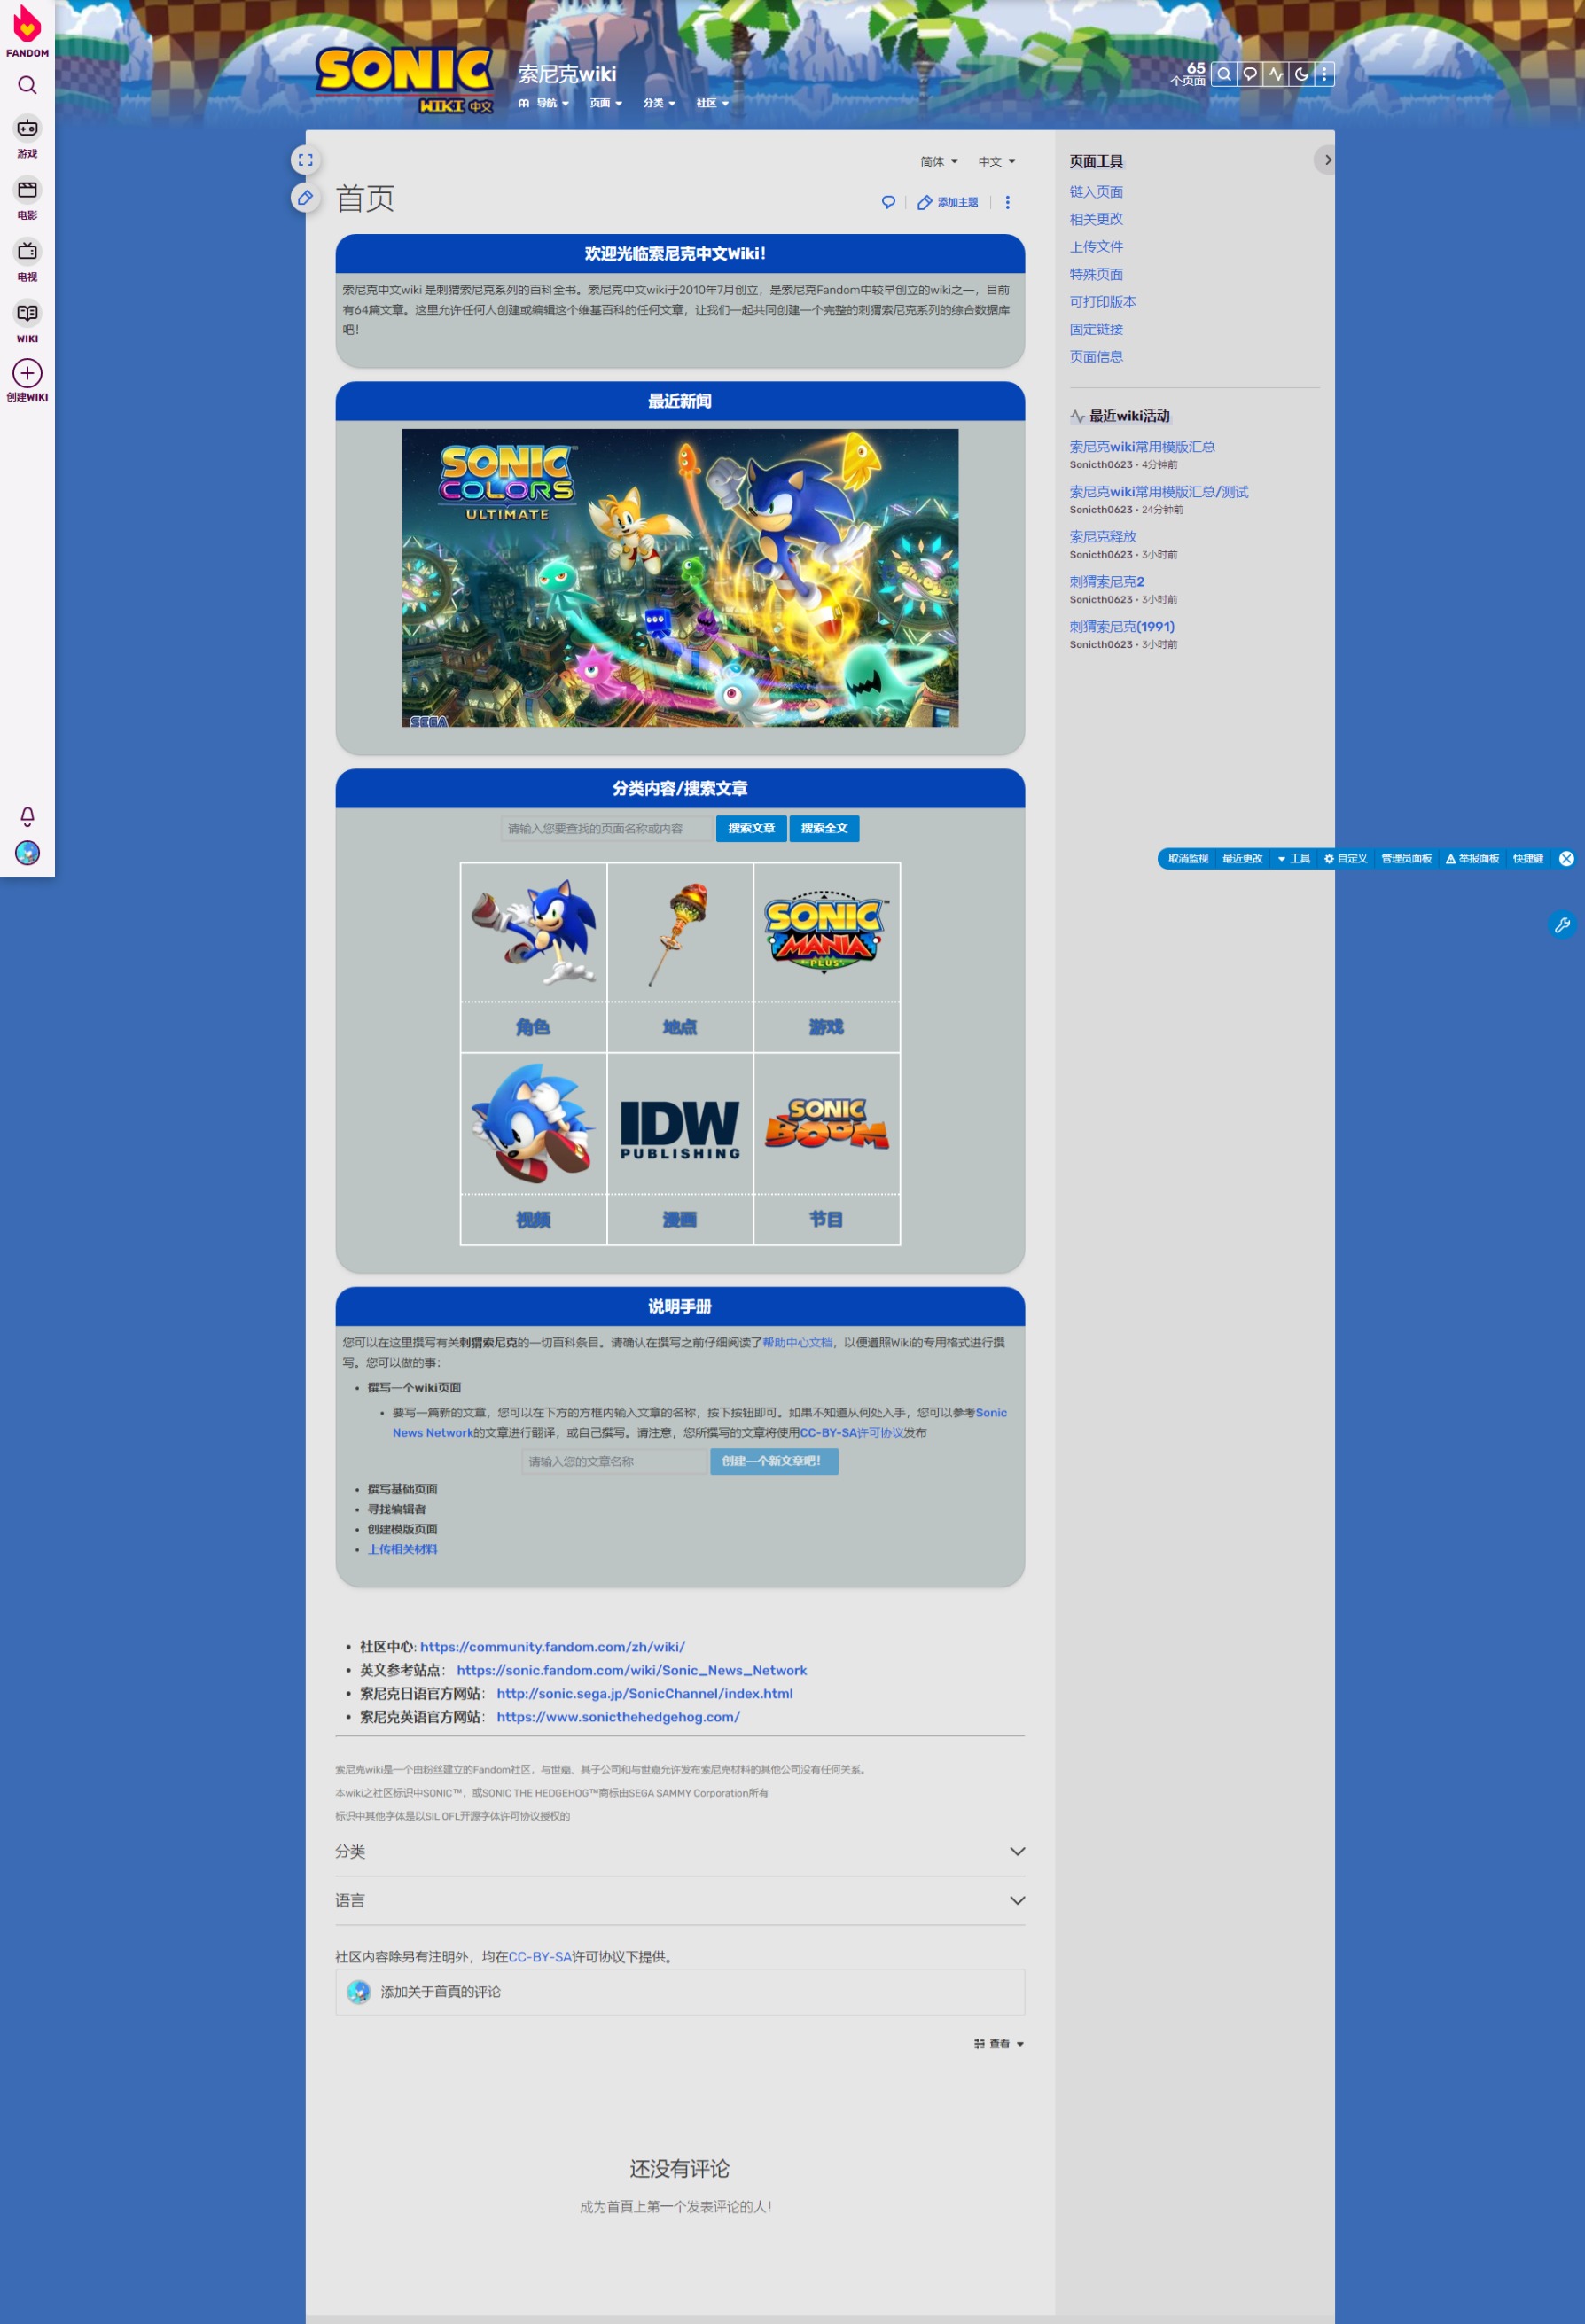Screen dimensions: 1585x2324
Task: Open discussions bubble icon in header
Action: coord(1249,74)
